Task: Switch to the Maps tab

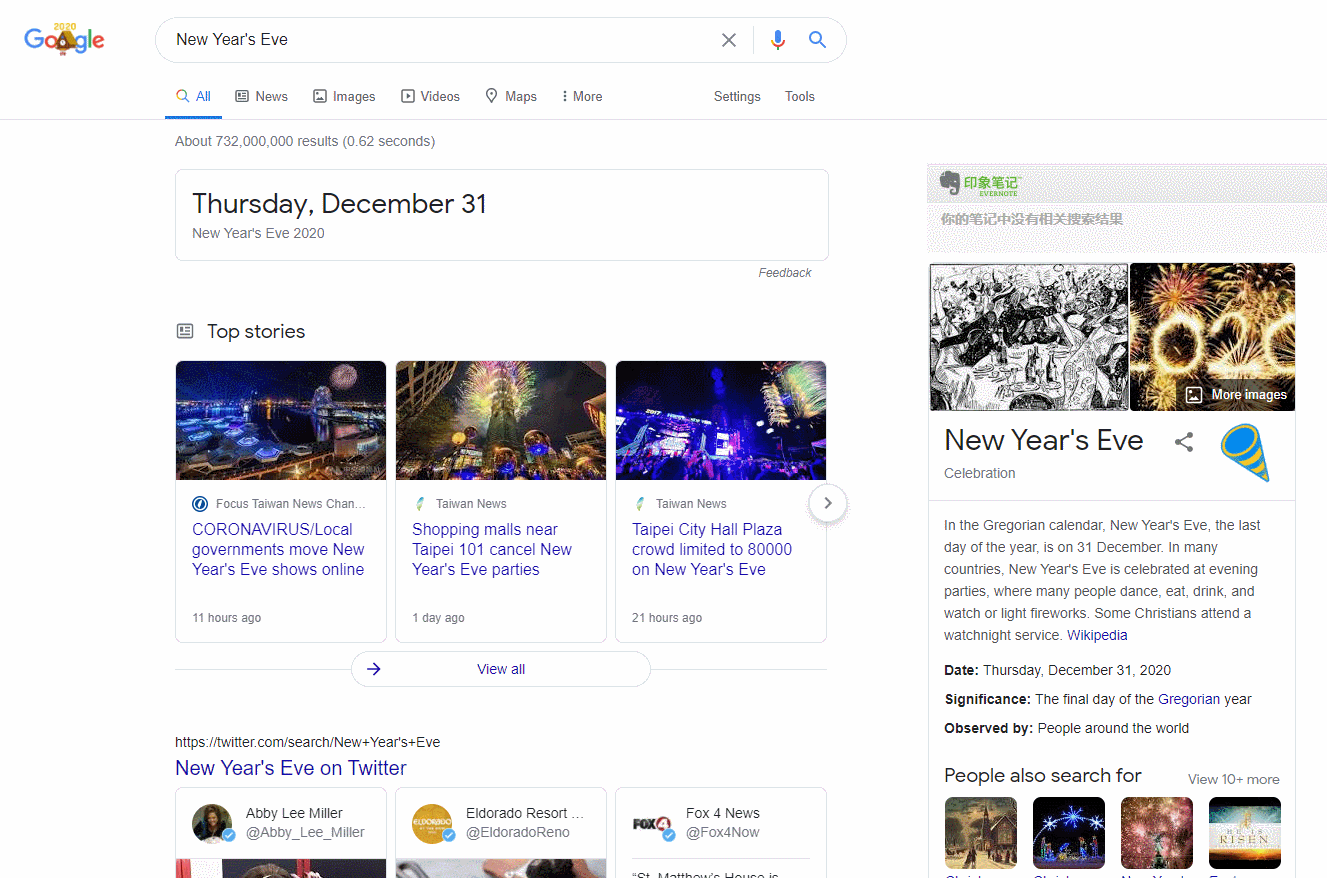Action: 511,97
